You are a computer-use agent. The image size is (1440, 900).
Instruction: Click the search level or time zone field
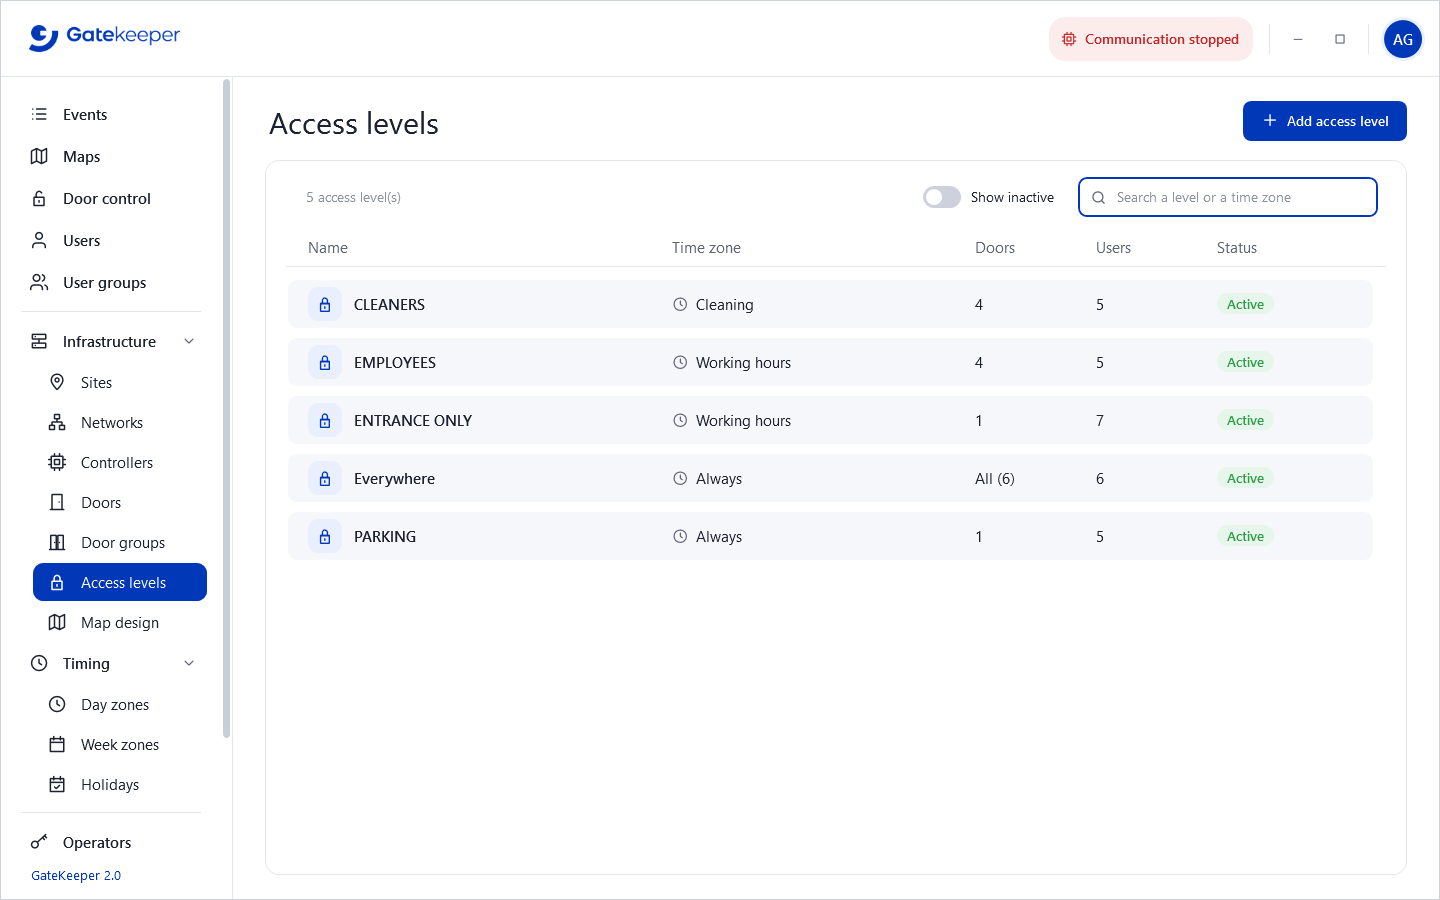point(1228,197)
